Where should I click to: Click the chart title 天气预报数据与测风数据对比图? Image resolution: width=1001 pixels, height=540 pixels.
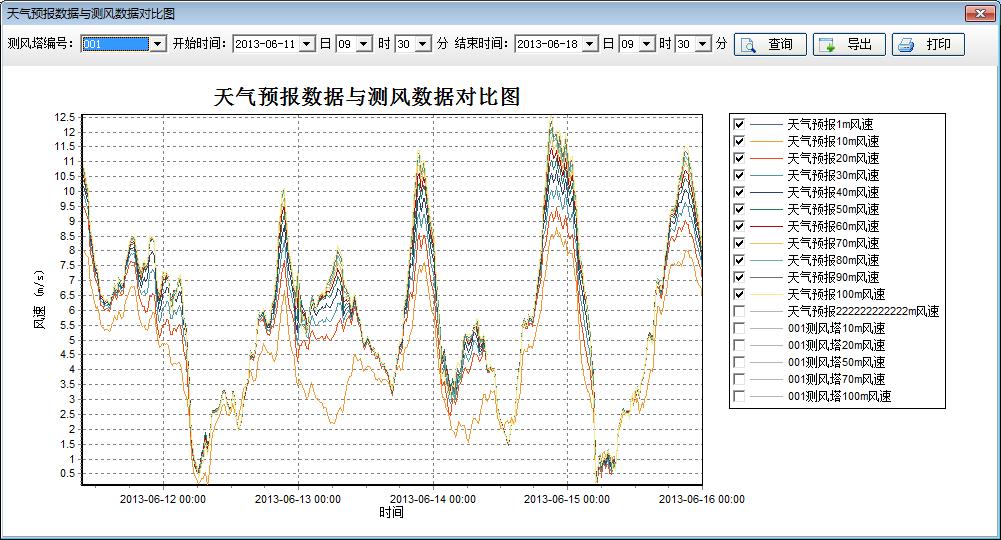click(x=367, y=97)
